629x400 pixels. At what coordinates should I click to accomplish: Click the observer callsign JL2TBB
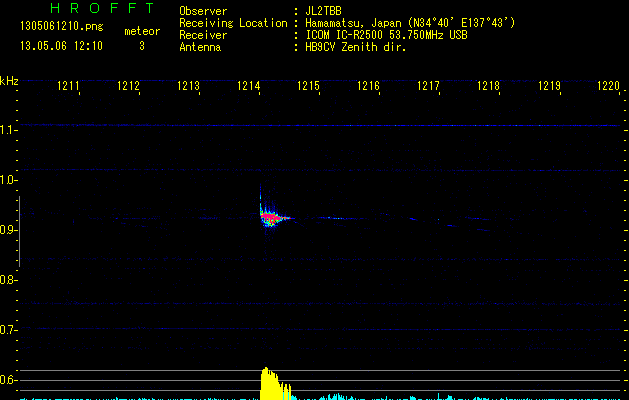click(x=326, y=10)
